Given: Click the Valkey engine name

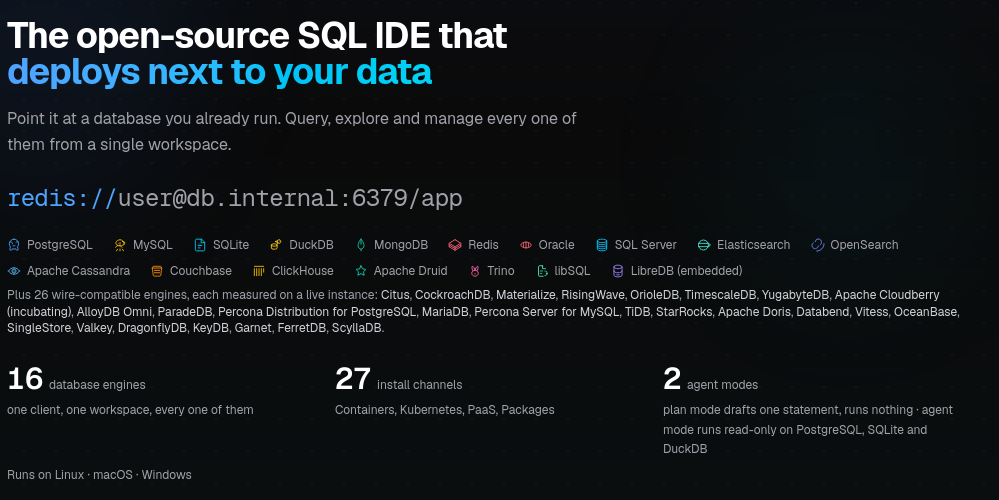Looking at the screenshot, I should [94, 329].
